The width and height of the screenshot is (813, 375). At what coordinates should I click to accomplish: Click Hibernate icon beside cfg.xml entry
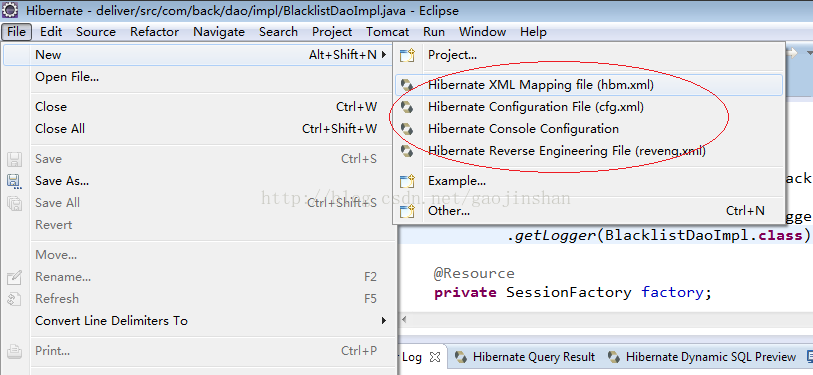pyautogui.click(x=408, y=107)
